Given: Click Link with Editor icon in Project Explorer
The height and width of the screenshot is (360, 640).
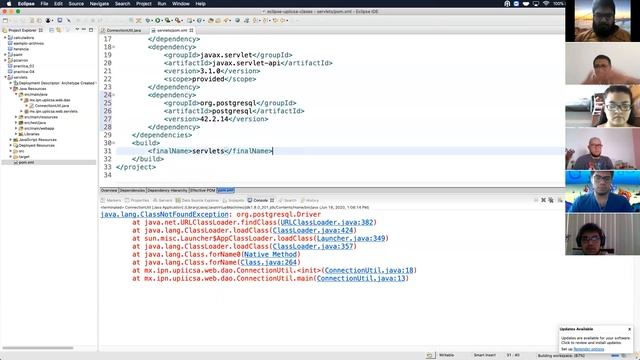Looking at the screenshot, I should (x=59, y=30).
